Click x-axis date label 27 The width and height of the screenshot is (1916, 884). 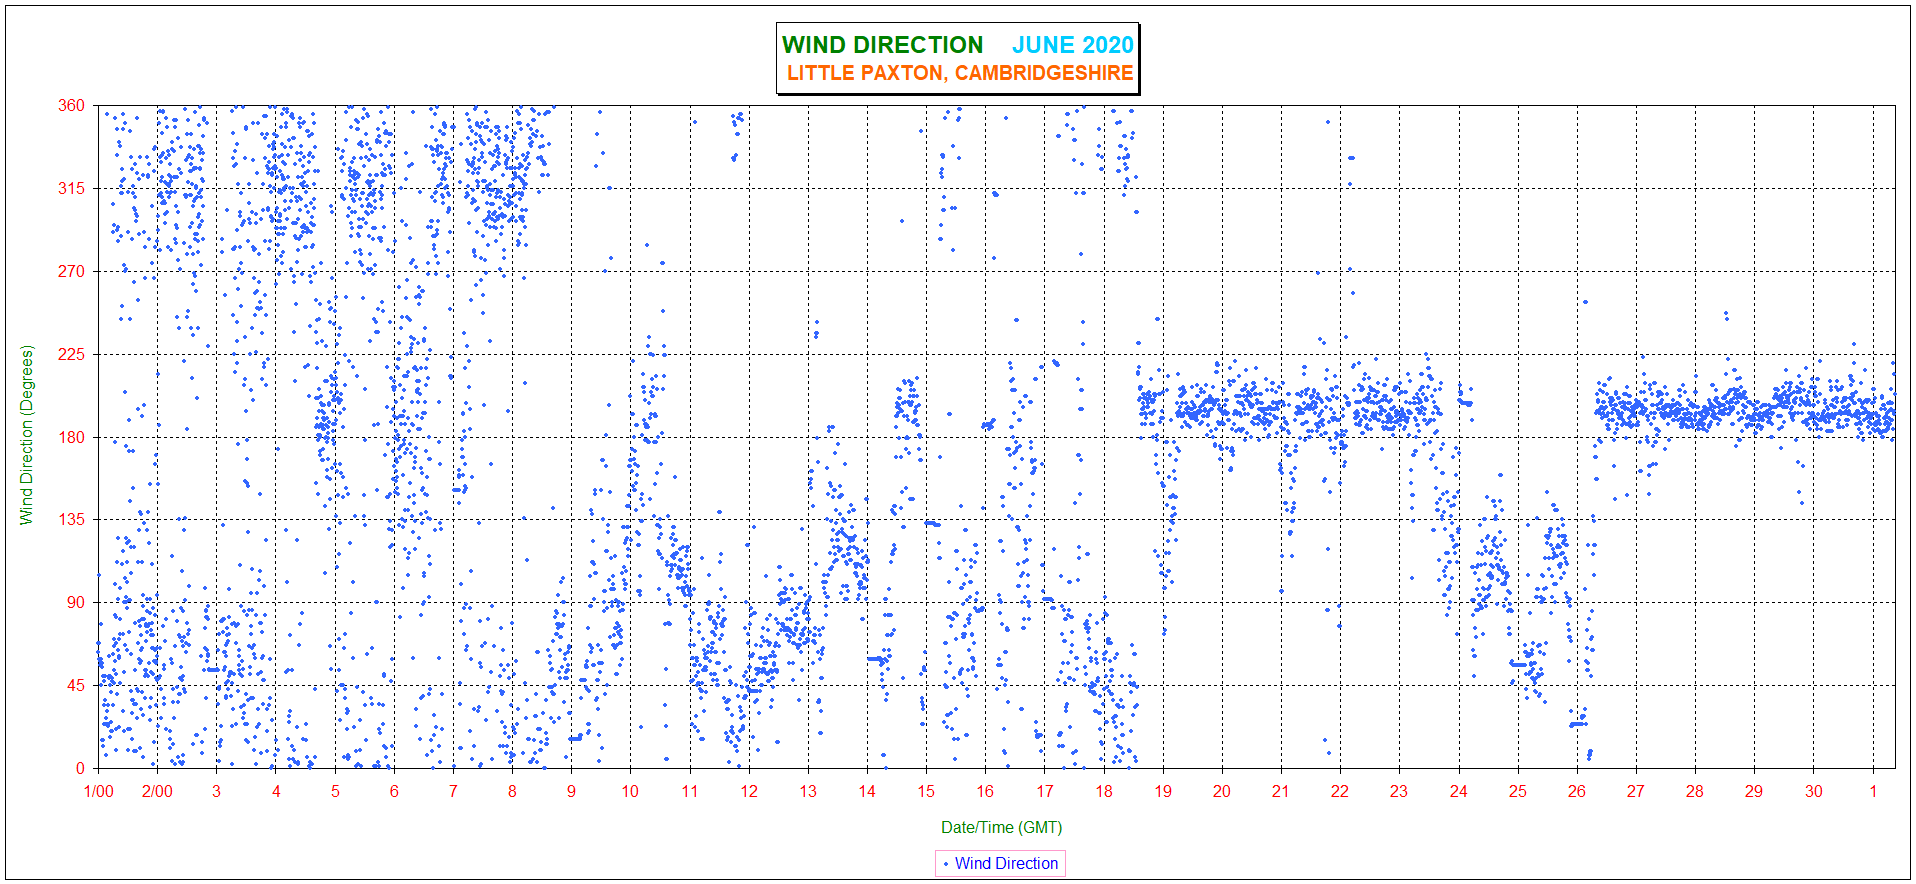tap(1636, 791)
